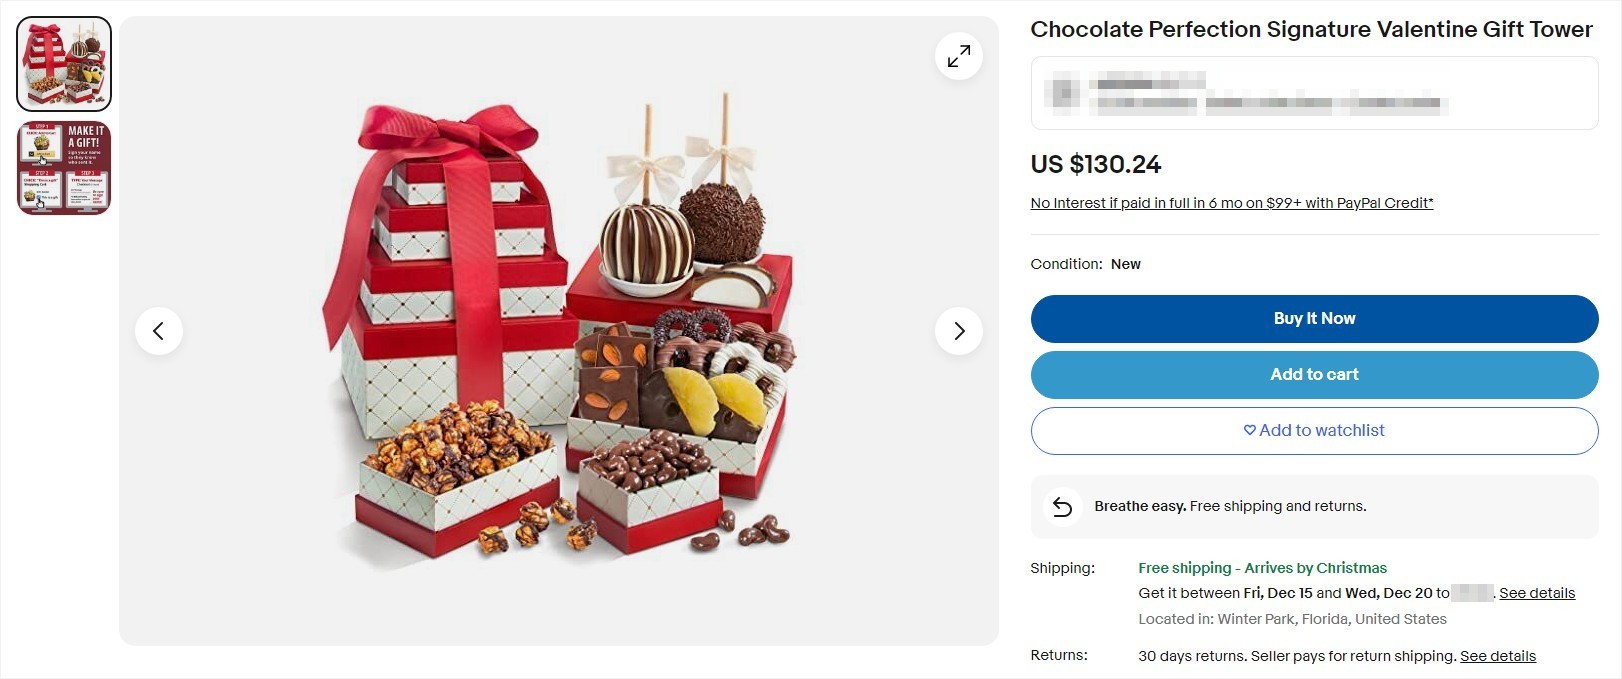Screen dimensions: 1622x679
Task: Click the product title text
Action: [1310, 29]
